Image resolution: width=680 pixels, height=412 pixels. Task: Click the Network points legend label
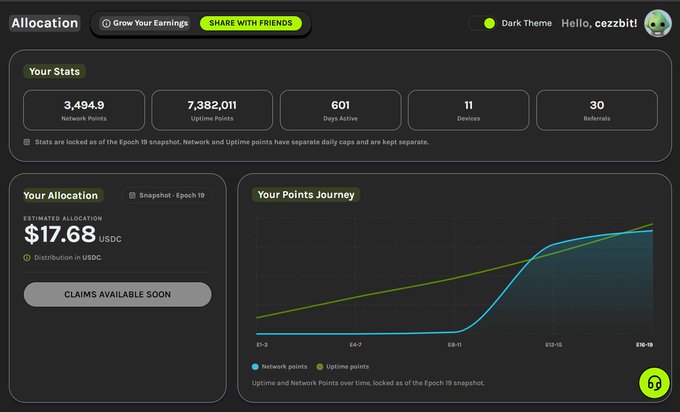coord(284,367)
